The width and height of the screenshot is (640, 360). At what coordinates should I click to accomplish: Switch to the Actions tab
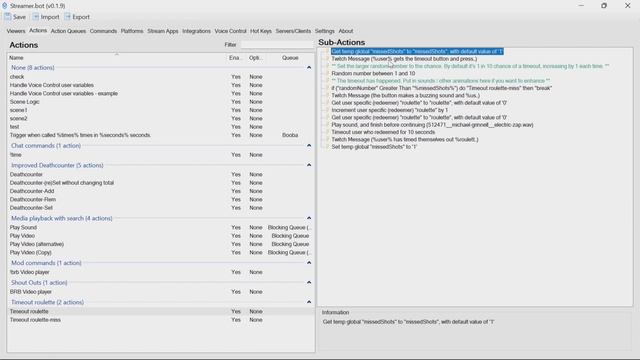coord(38,31)
